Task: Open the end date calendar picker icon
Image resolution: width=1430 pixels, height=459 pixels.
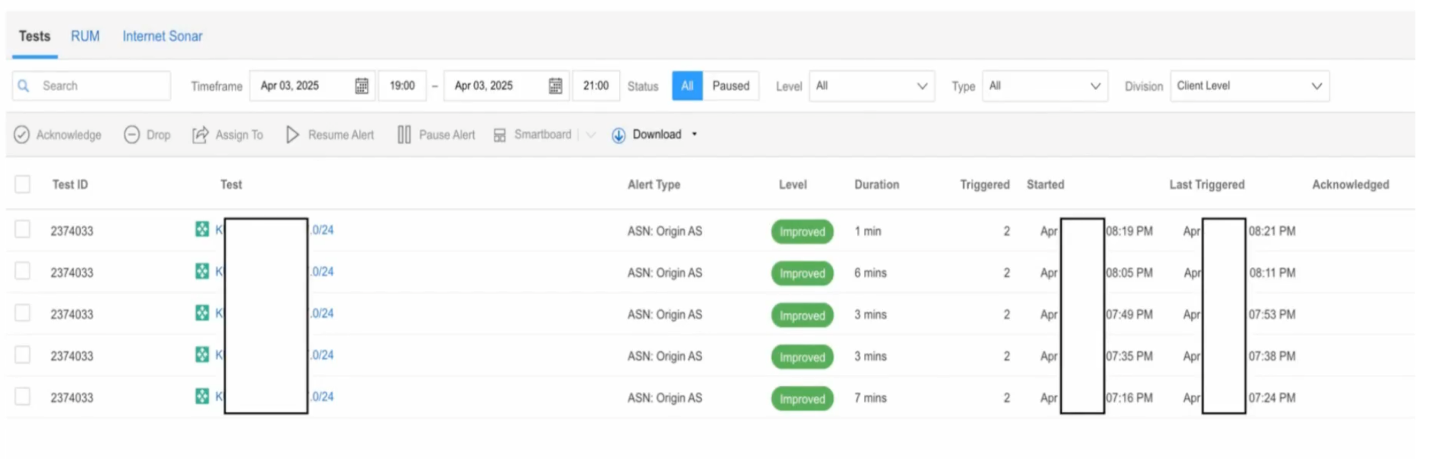Action: [555, 86]
